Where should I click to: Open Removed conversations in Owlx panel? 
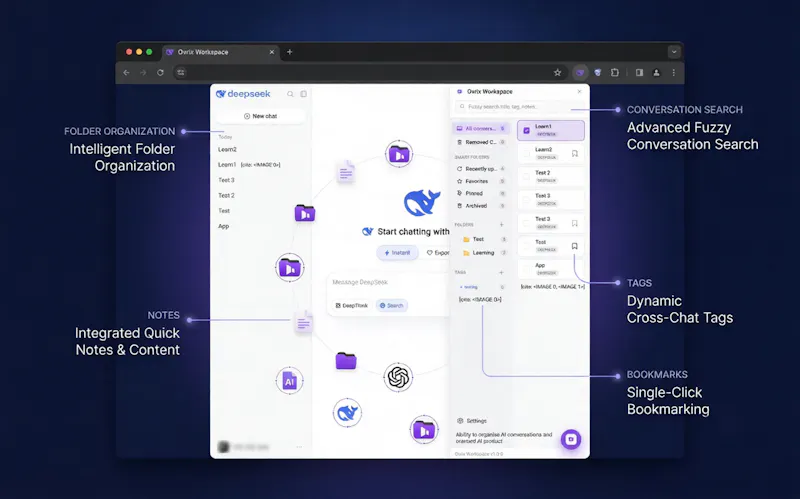point(481,142)
